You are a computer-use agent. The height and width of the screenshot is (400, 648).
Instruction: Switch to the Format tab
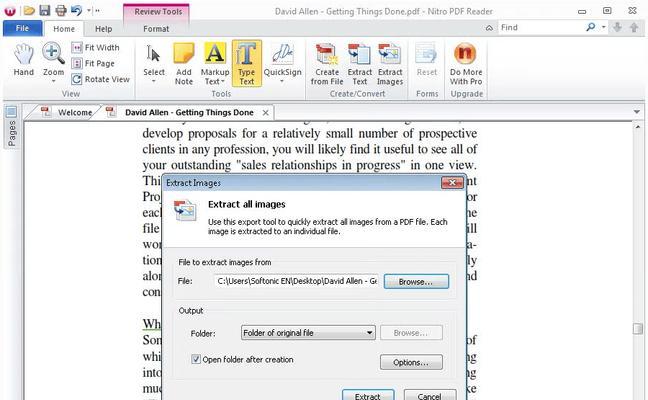(156, 29)
